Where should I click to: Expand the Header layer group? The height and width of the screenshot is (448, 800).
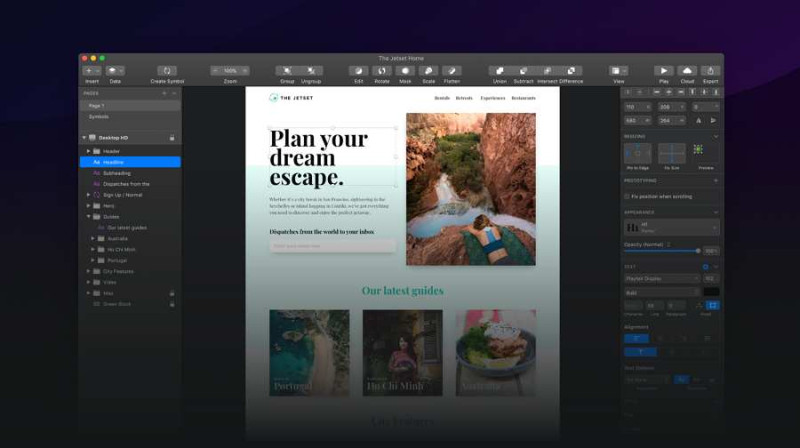pos(88,151)
